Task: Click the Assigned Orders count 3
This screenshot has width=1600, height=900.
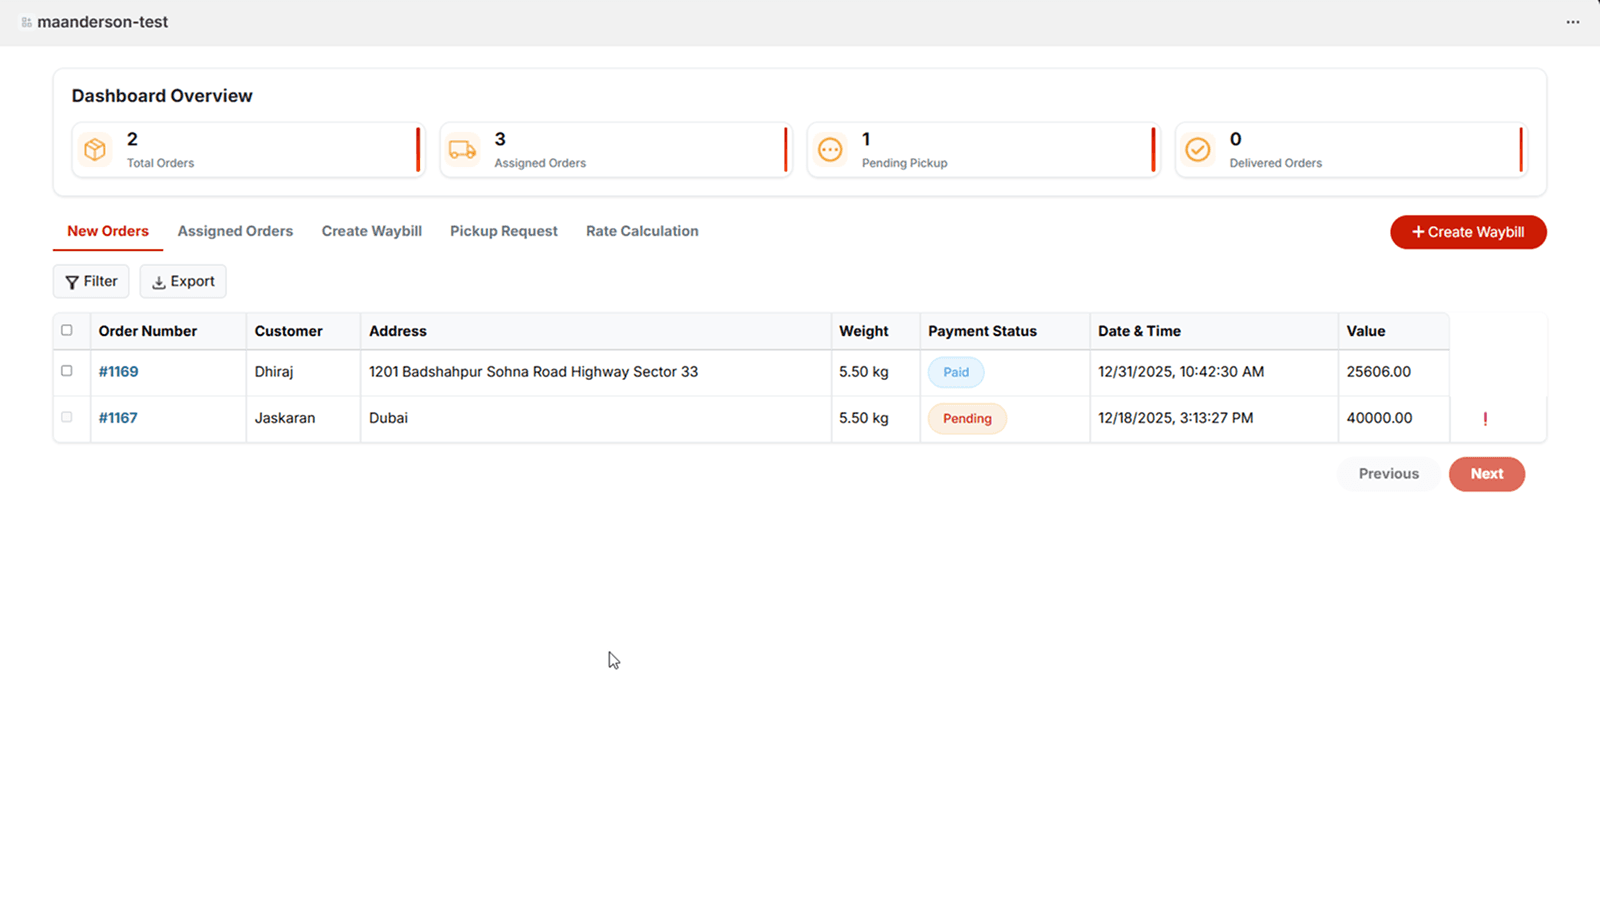Action: click(500, 139)
